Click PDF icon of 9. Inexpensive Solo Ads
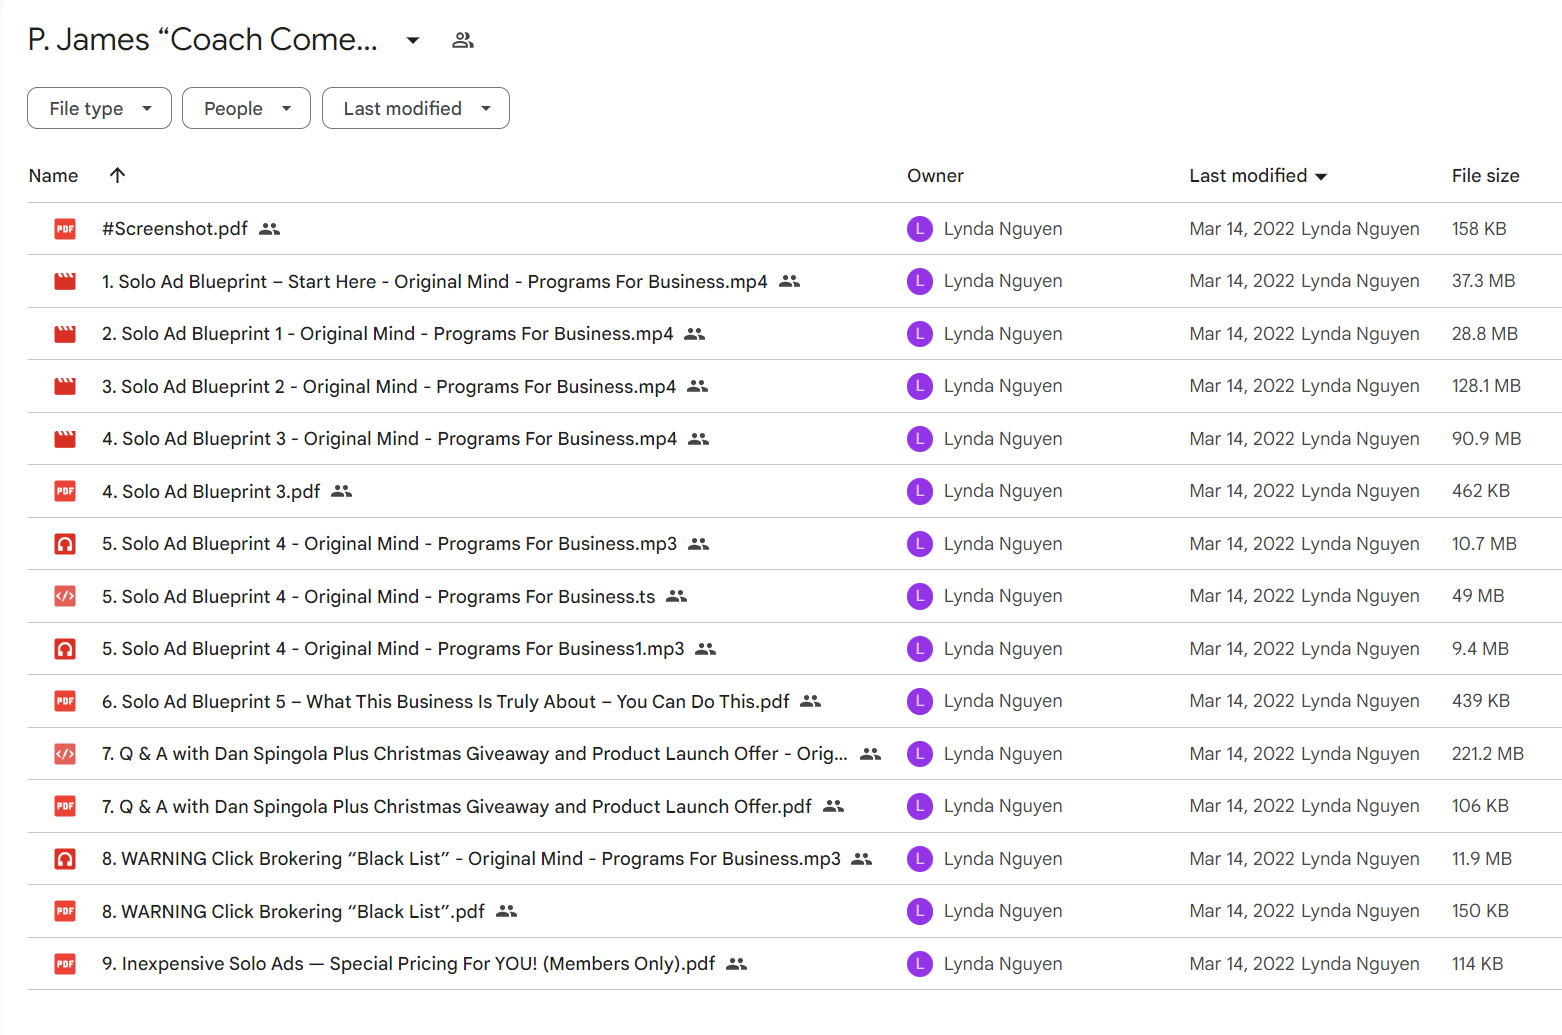The image size is (1562, 1035). click(x=65, y=964)
